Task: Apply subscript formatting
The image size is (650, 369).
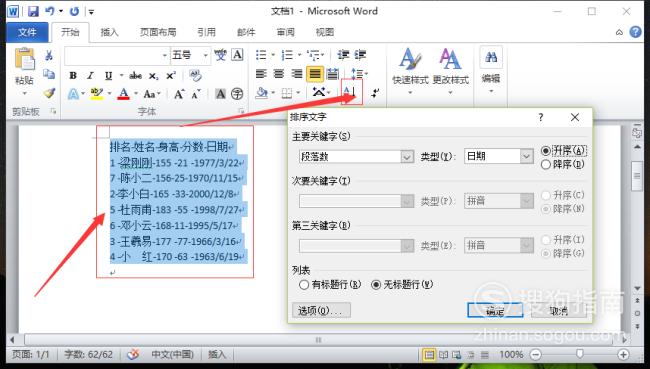Action: 153,76
